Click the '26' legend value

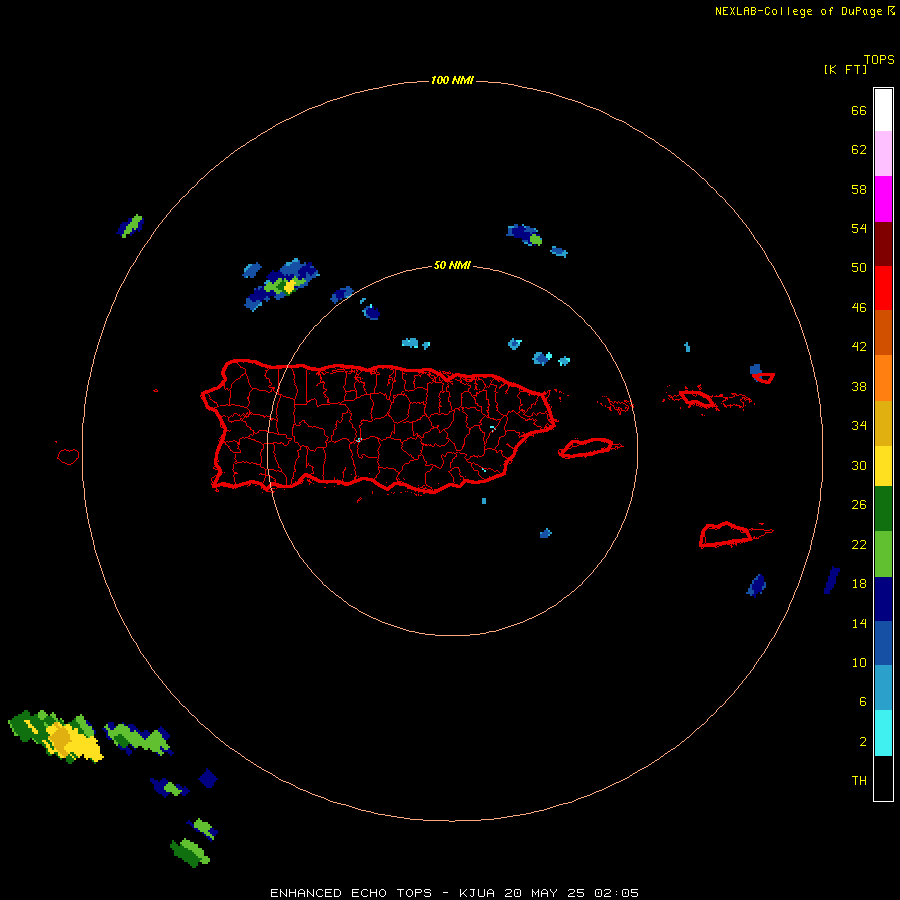coord(859,505)
